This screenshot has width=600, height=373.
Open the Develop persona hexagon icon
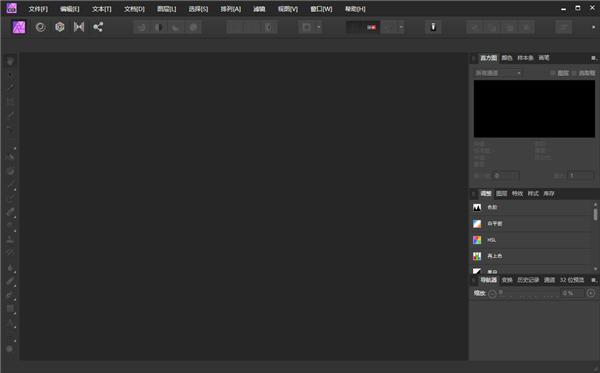pos(60,27)
